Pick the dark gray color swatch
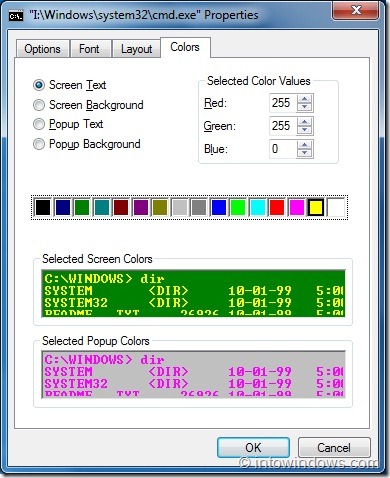 [x=199, y=207]
